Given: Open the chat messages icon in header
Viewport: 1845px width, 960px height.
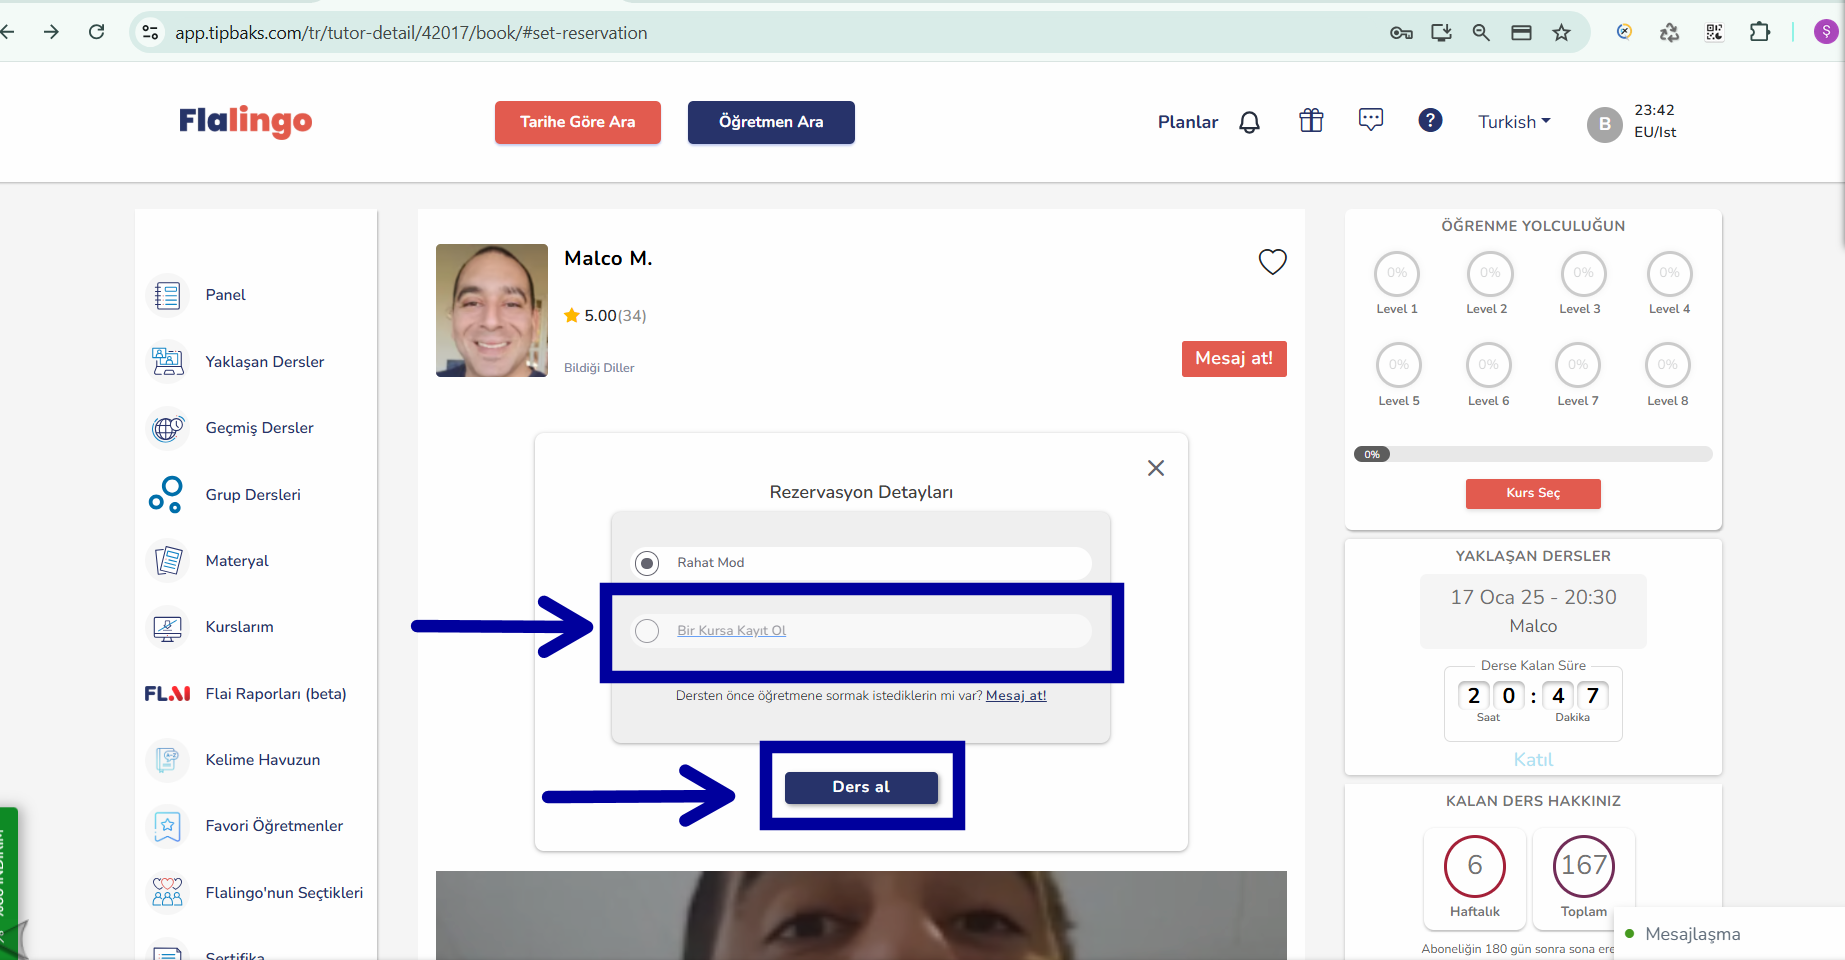Looking at the screenshot, I should pos(1371,120).
